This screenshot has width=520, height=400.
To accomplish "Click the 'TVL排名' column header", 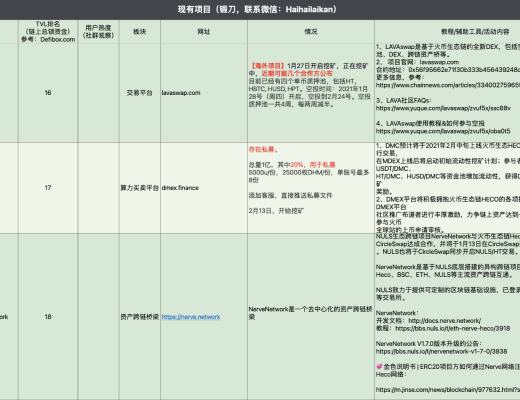I will click(48, 32).
